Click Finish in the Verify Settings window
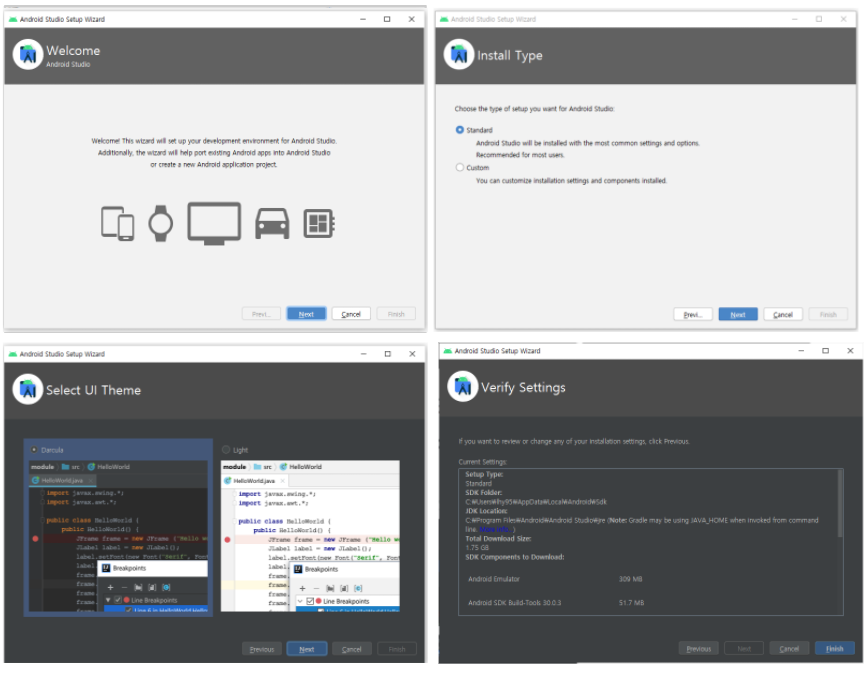The width and height of the screenshot is (868, 675). [x=834, y=648]
